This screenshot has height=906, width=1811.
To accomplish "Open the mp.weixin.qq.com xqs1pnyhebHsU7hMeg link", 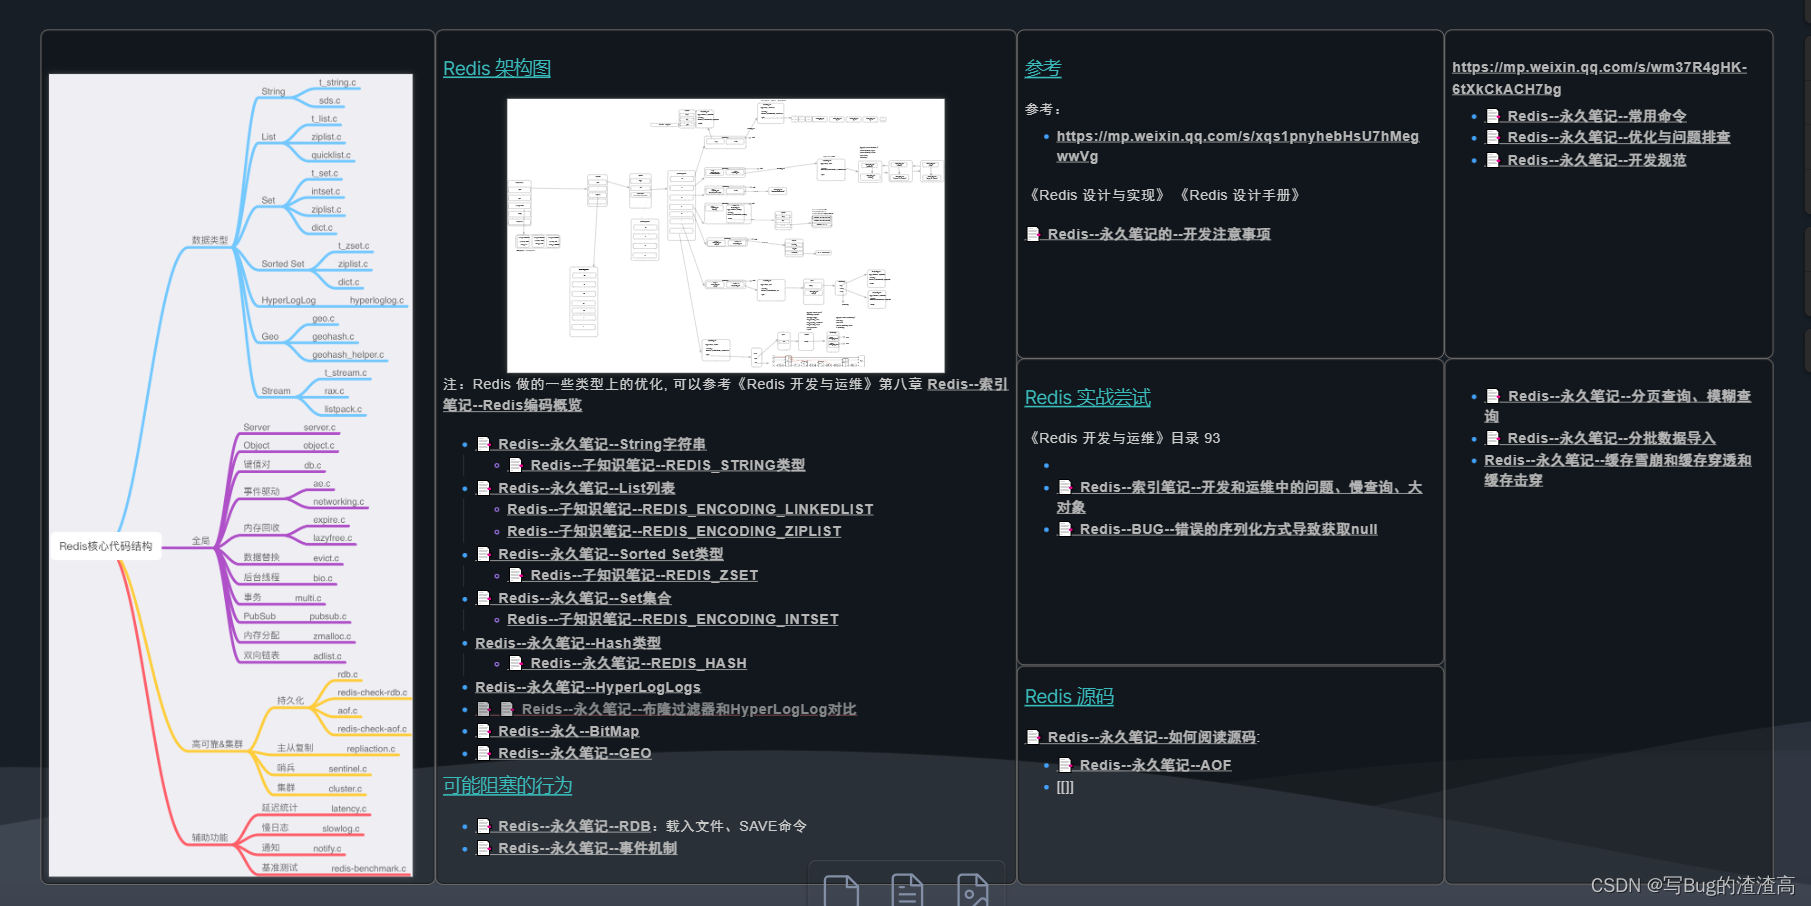I will 1237,146.
